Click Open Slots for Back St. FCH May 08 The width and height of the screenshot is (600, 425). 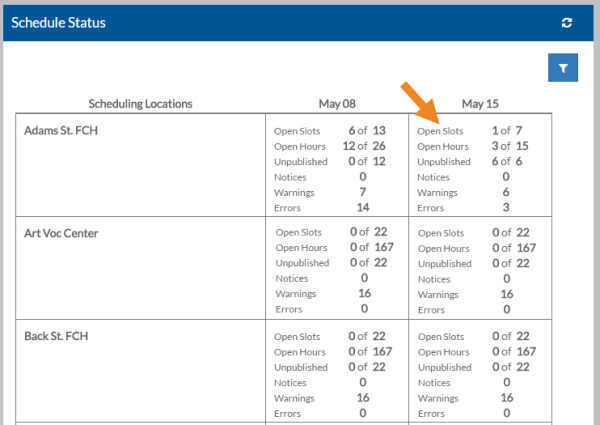(299, 336)
